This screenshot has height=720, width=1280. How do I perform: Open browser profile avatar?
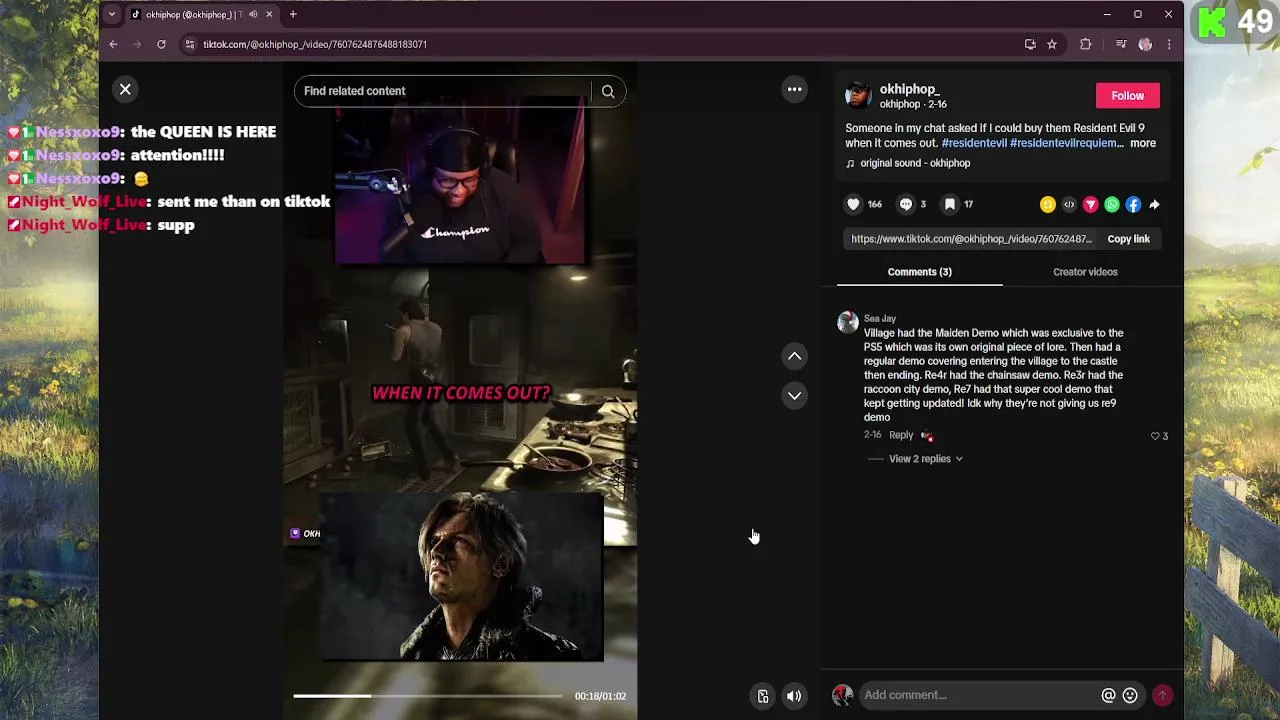(1145, 44)
